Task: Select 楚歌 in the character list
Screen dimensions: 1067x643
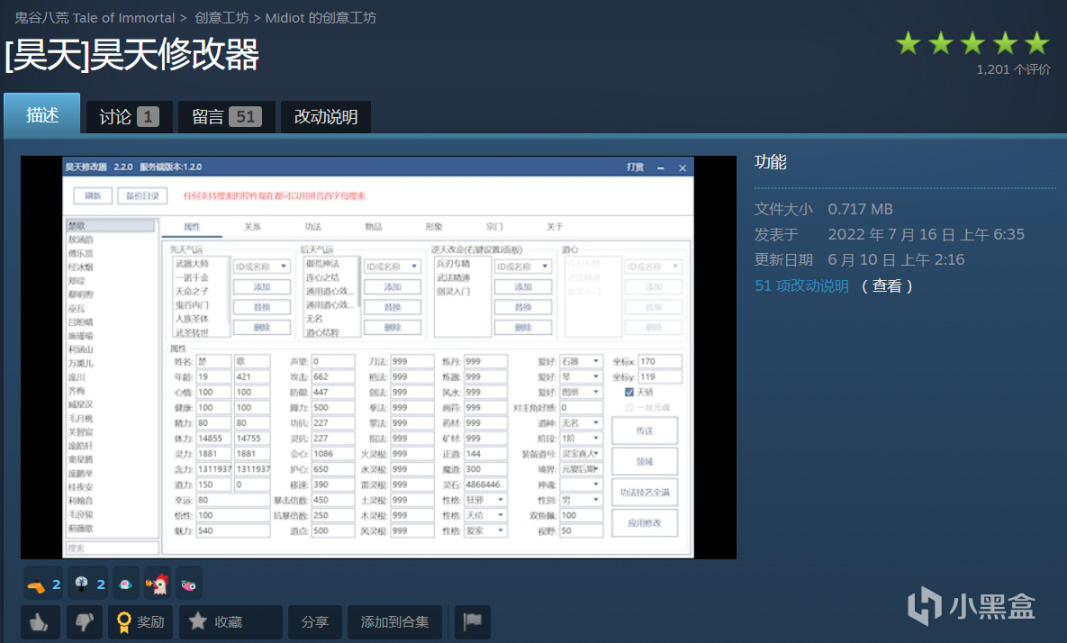Action: (x=110, y=225)
